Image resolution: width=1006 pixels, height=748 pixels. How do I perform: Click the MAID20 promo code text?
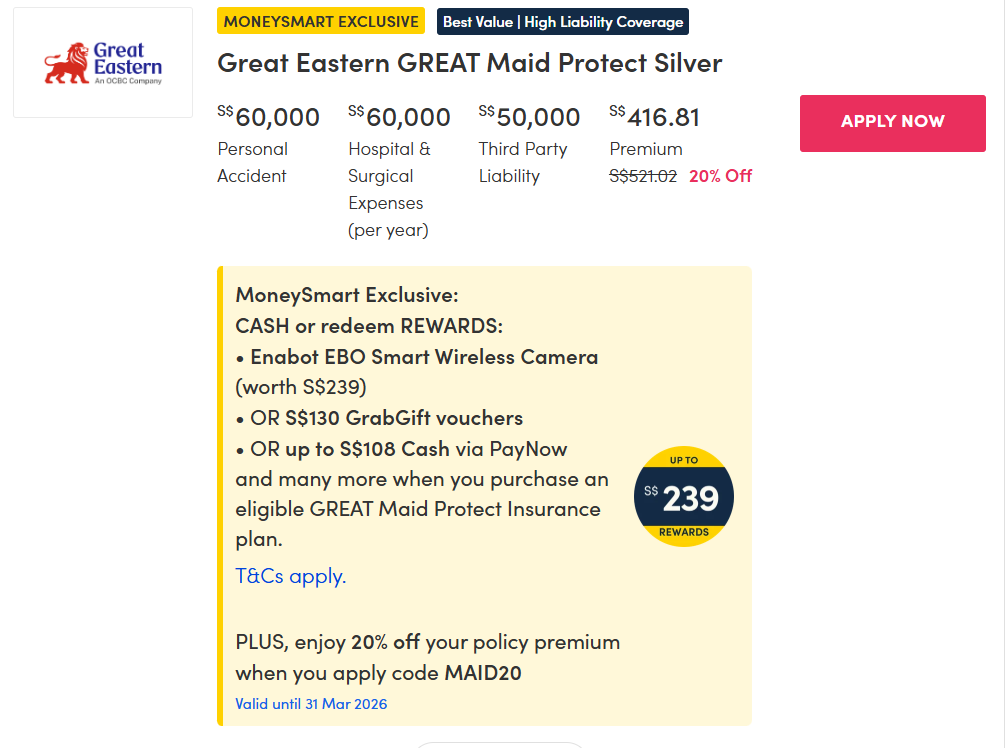point(483,673)
